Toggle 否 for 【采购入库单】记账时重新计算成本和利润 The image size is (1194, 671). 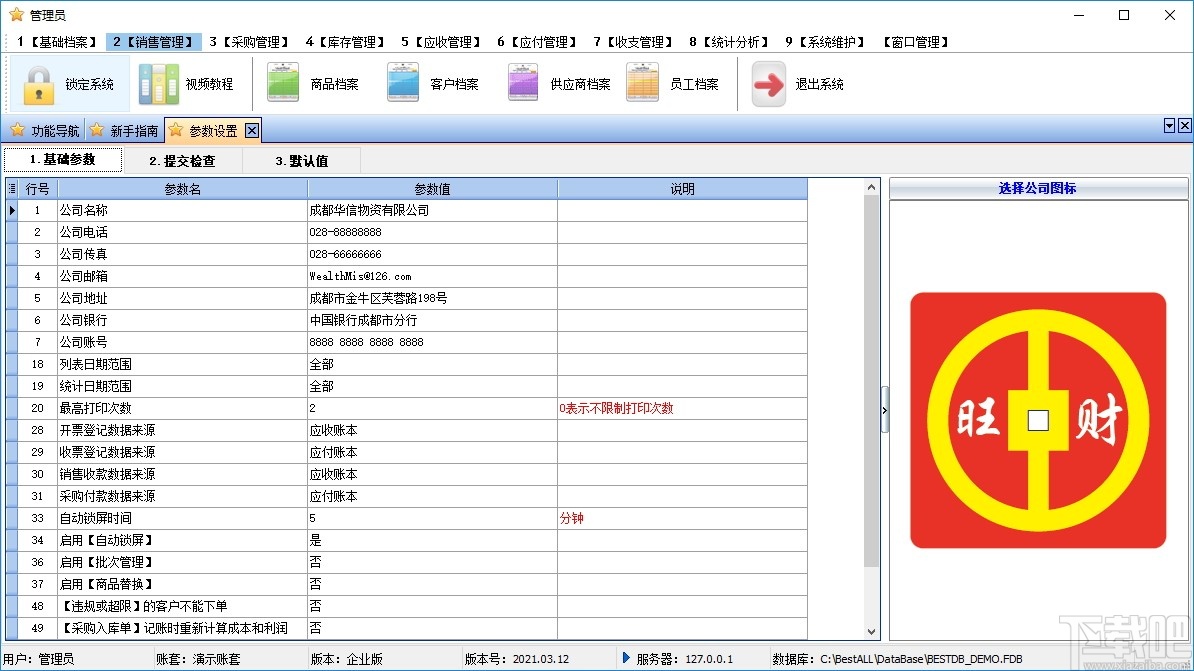click(x=433, y=629)
